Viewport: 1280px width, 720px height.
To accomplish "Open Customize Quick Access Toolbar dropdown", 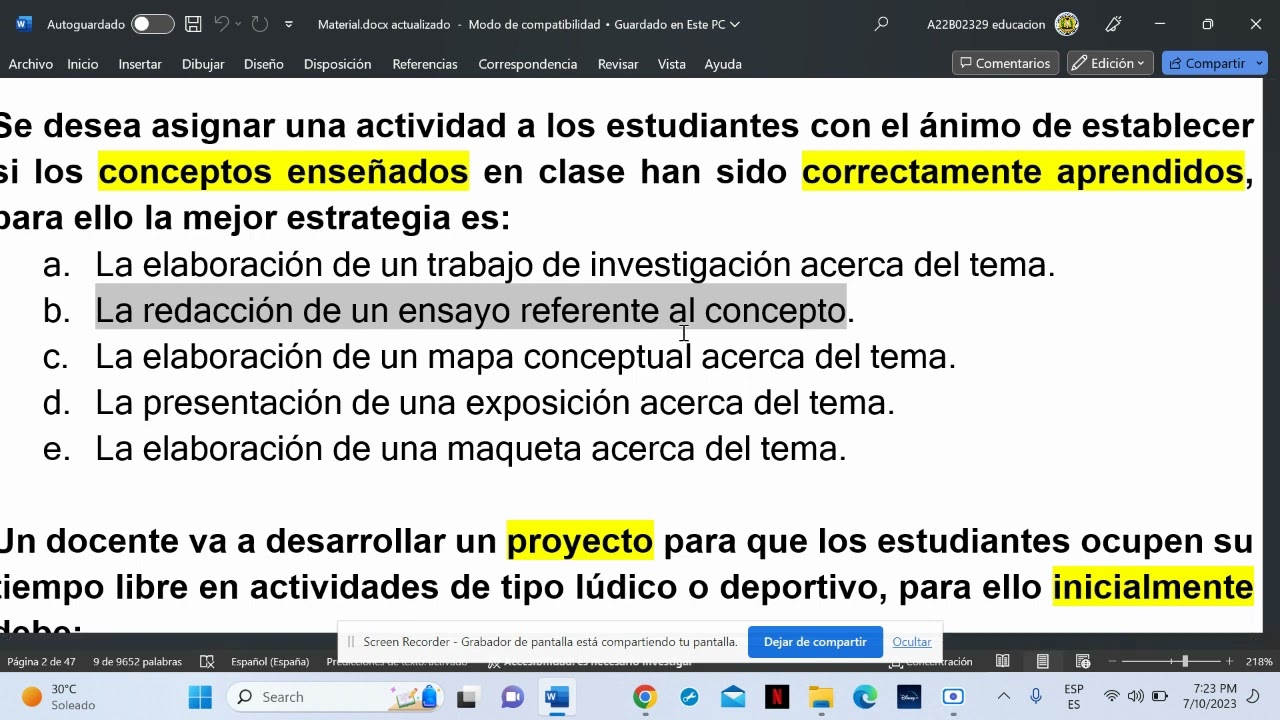I will pyautogui.click(x=289, y=24).
